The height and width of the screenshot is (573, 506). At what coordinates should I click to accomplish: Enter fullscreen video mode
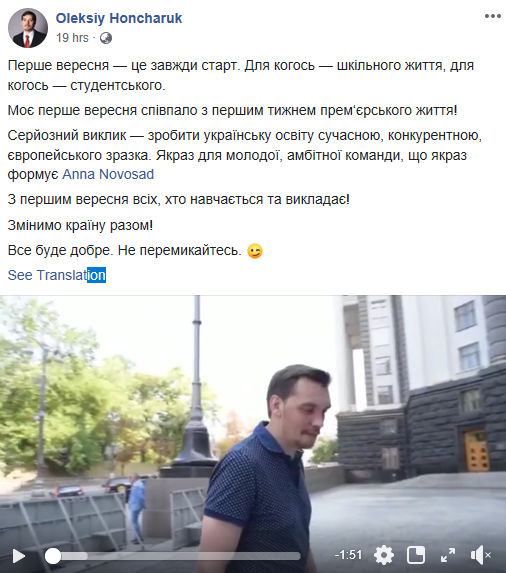tap(448, 555)
